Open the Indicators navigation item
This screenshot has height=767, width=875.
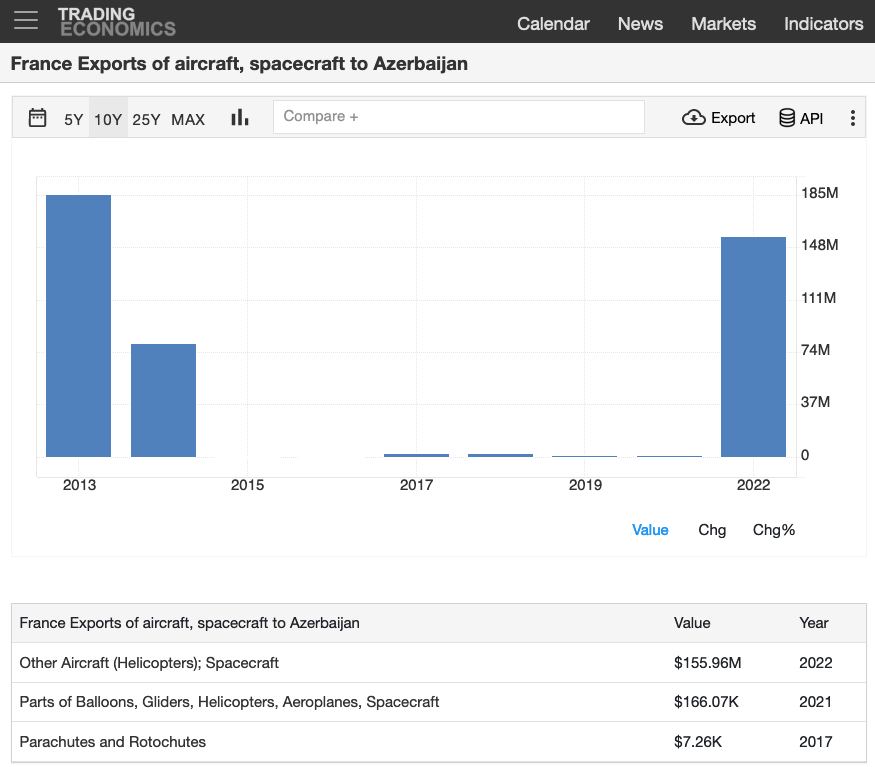[823, 23]
